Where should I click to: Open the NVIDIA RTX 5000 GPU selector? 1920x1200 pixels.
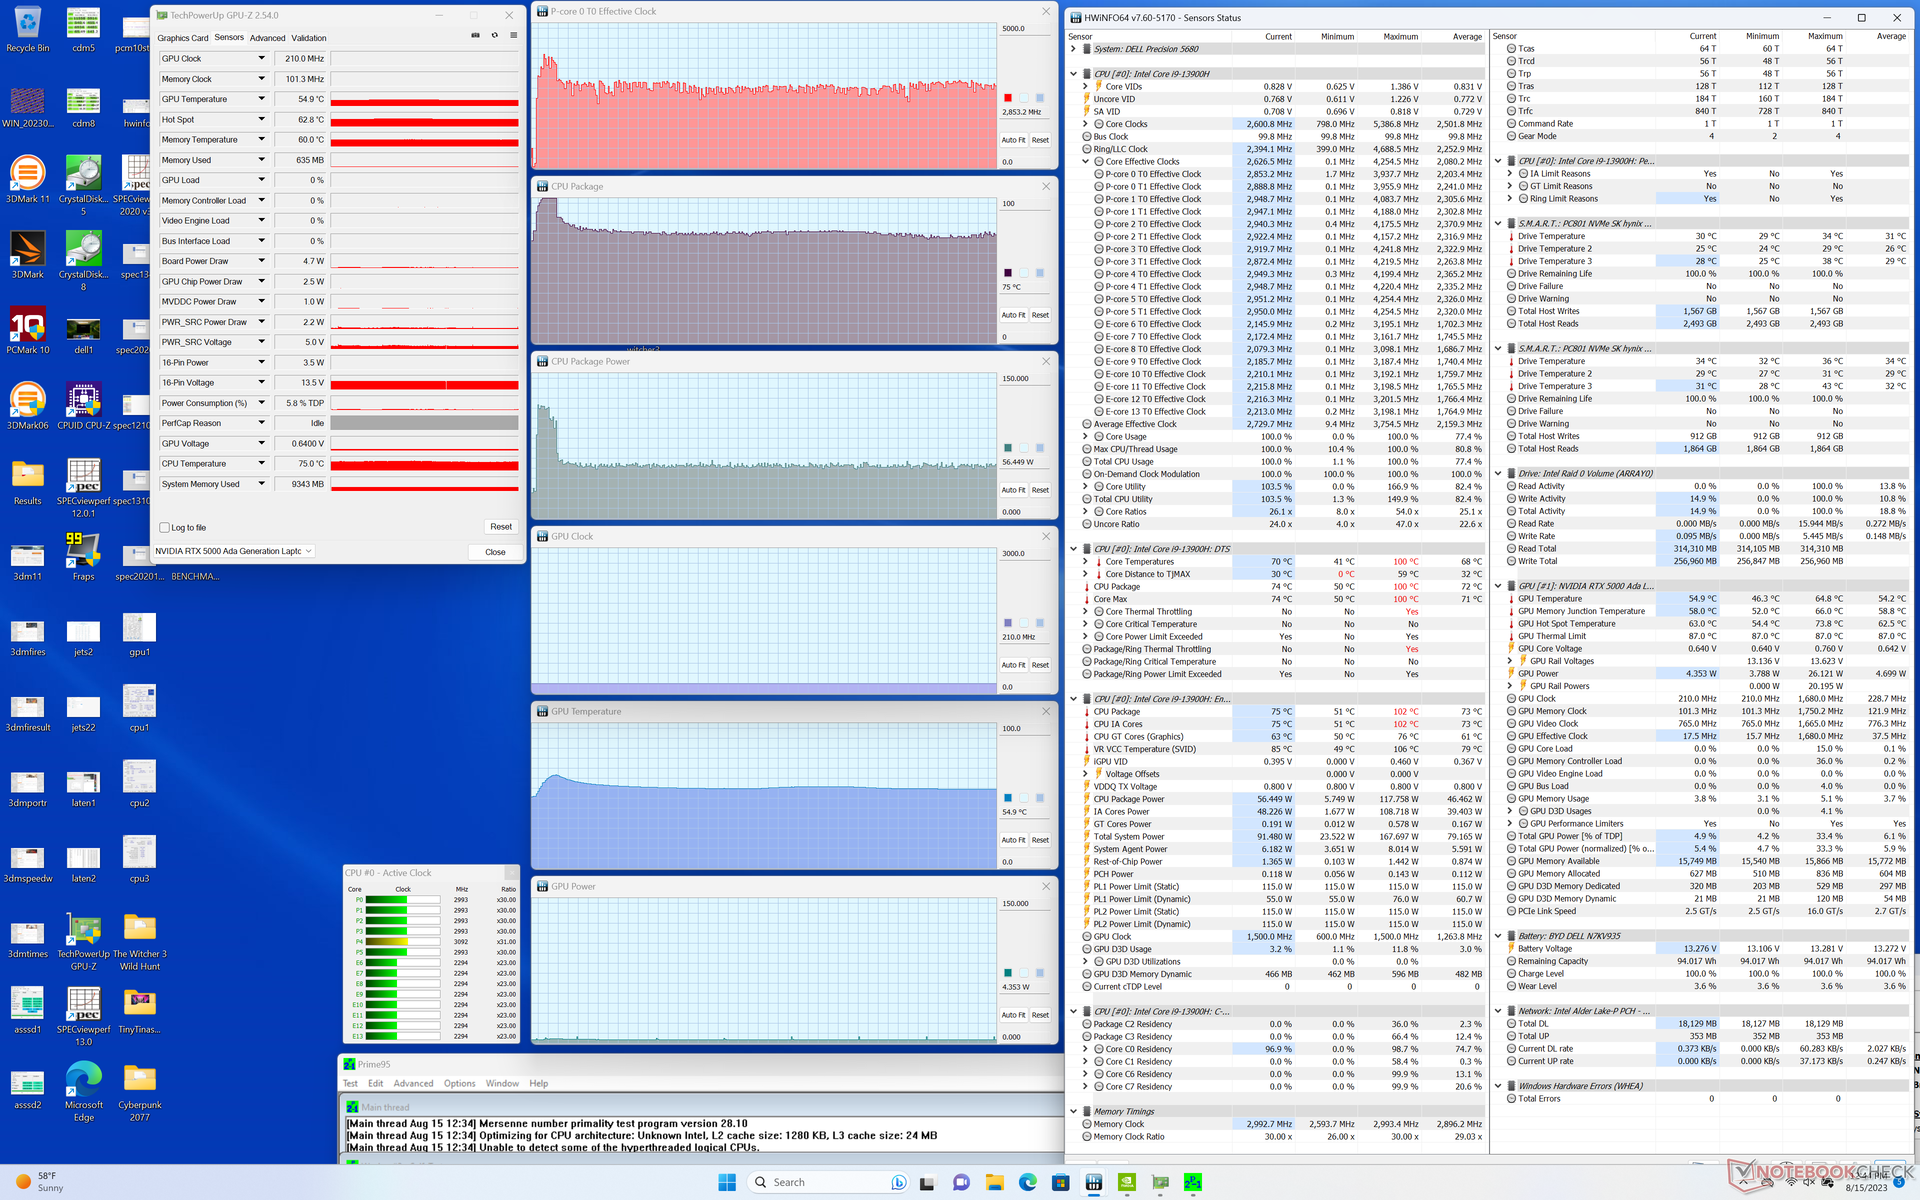pos(234,551)
